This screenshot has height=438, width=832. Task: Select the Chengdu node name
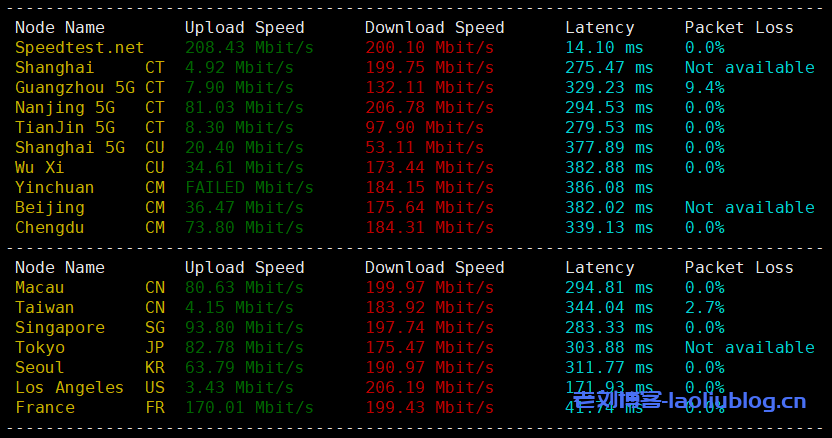click(49, 228)
